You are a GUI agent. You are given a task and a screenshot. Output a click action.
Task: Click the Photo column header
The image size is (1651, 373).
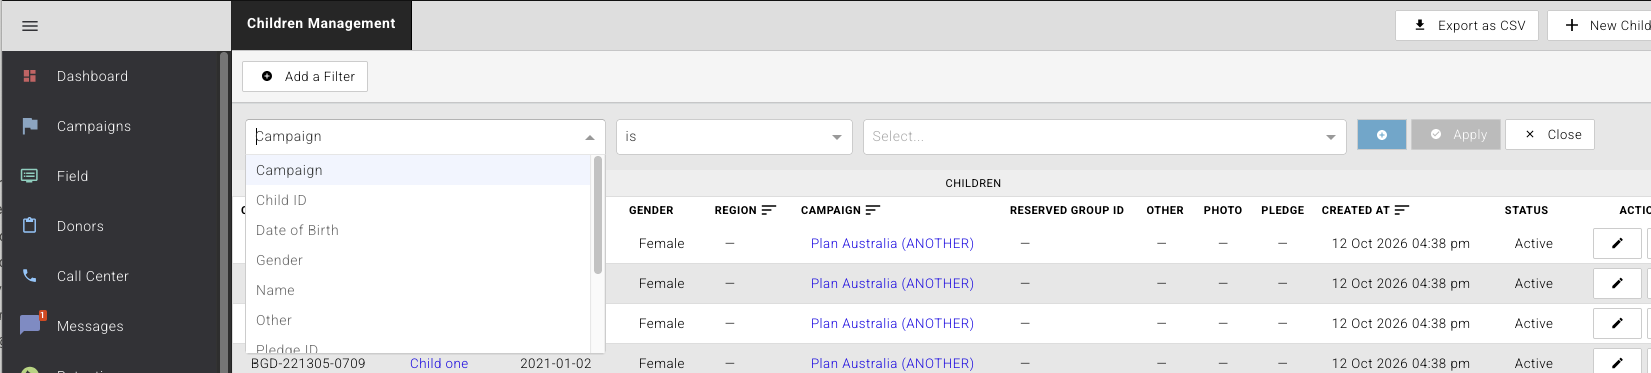click(1223, 210)
